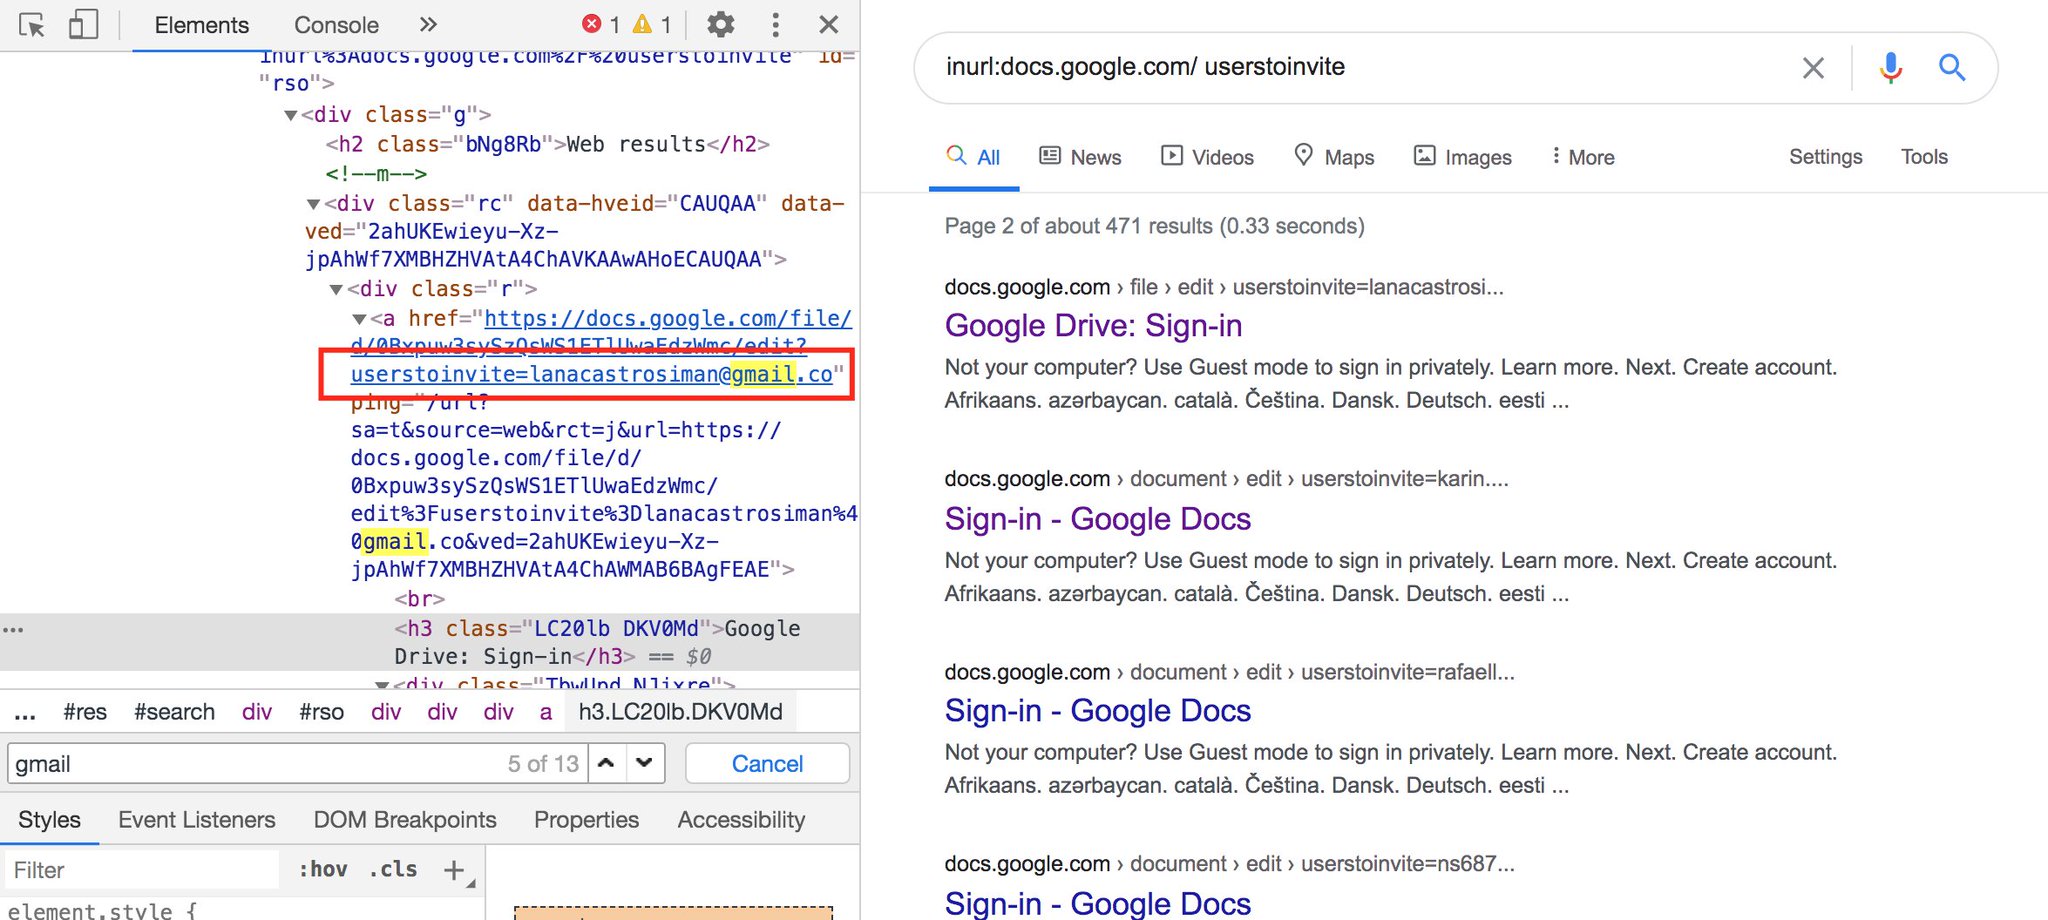The width and height of the screenshot is (2048, 920).
Task: Start voice search with microphone icon
Action: click(1890, 67)
